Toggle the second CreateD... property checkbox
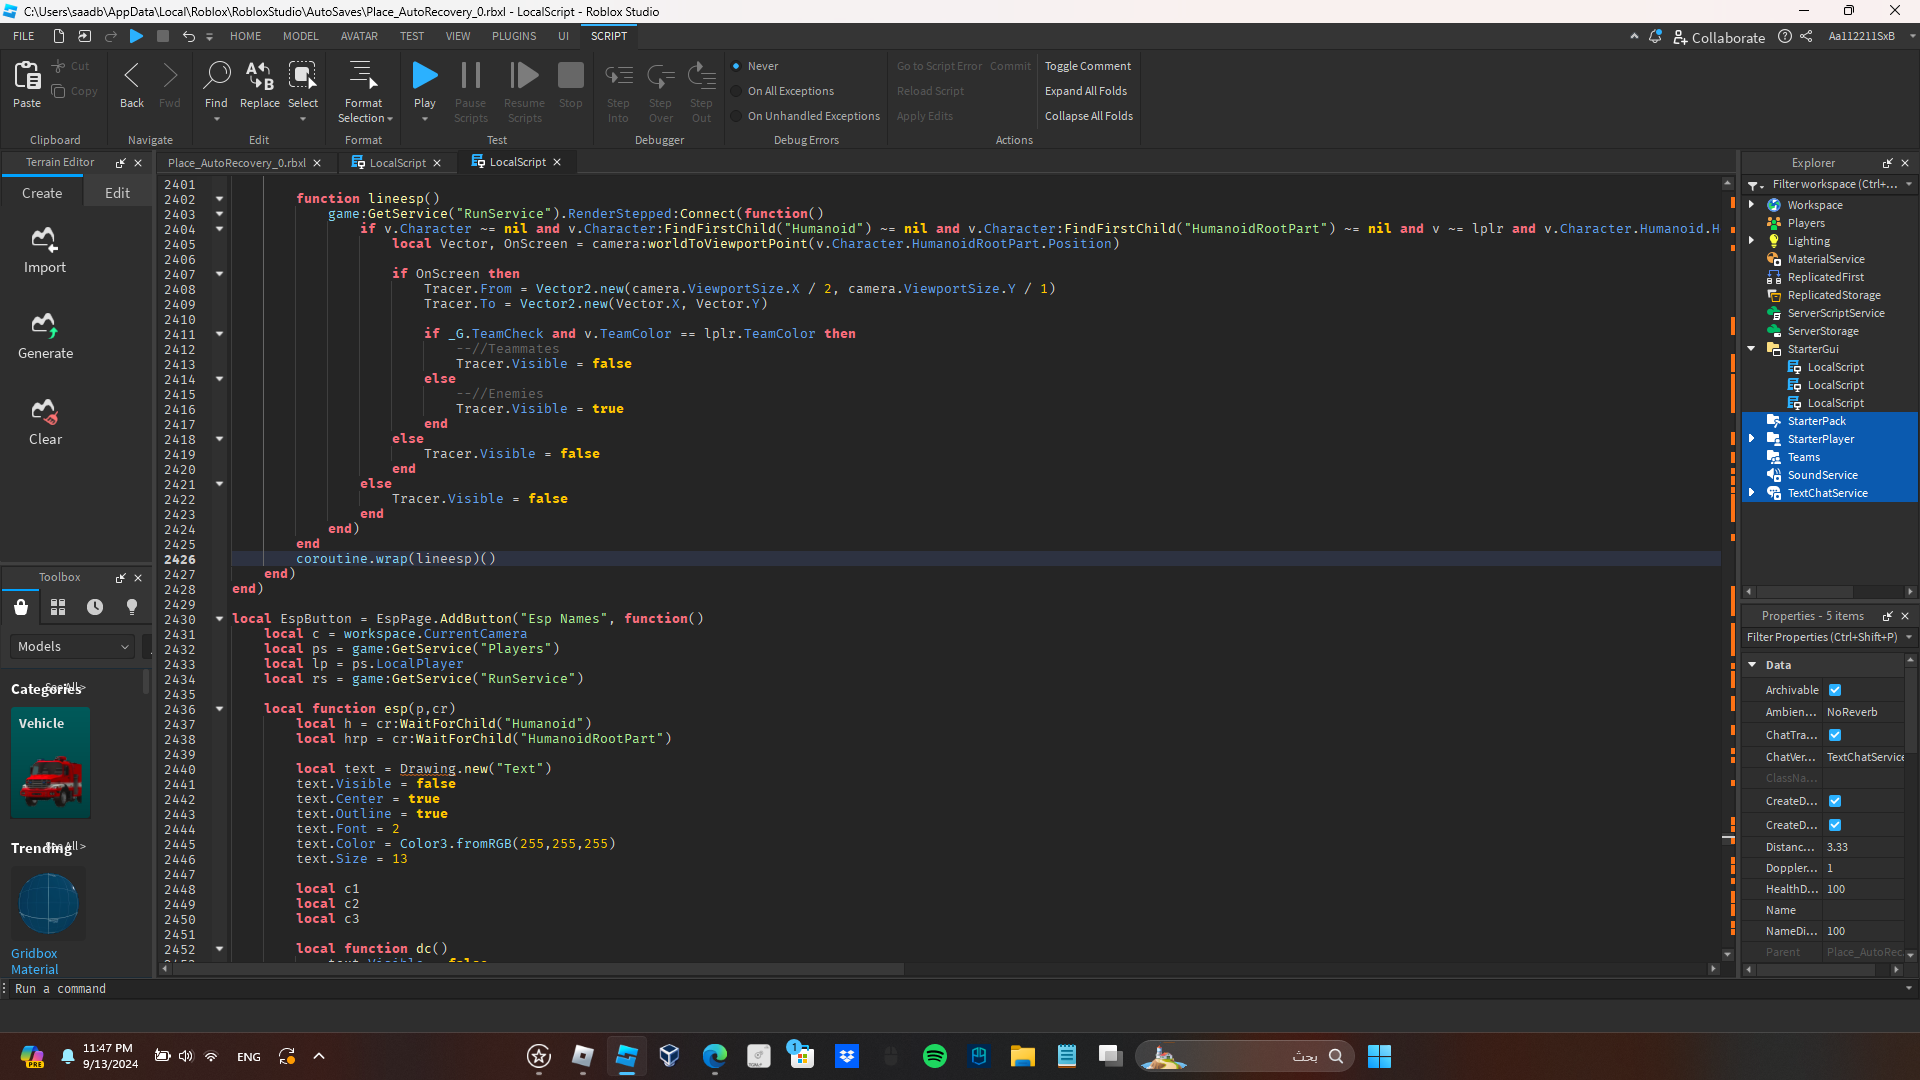Viewport: 1920px width, 1080px height. [1835, 825]
